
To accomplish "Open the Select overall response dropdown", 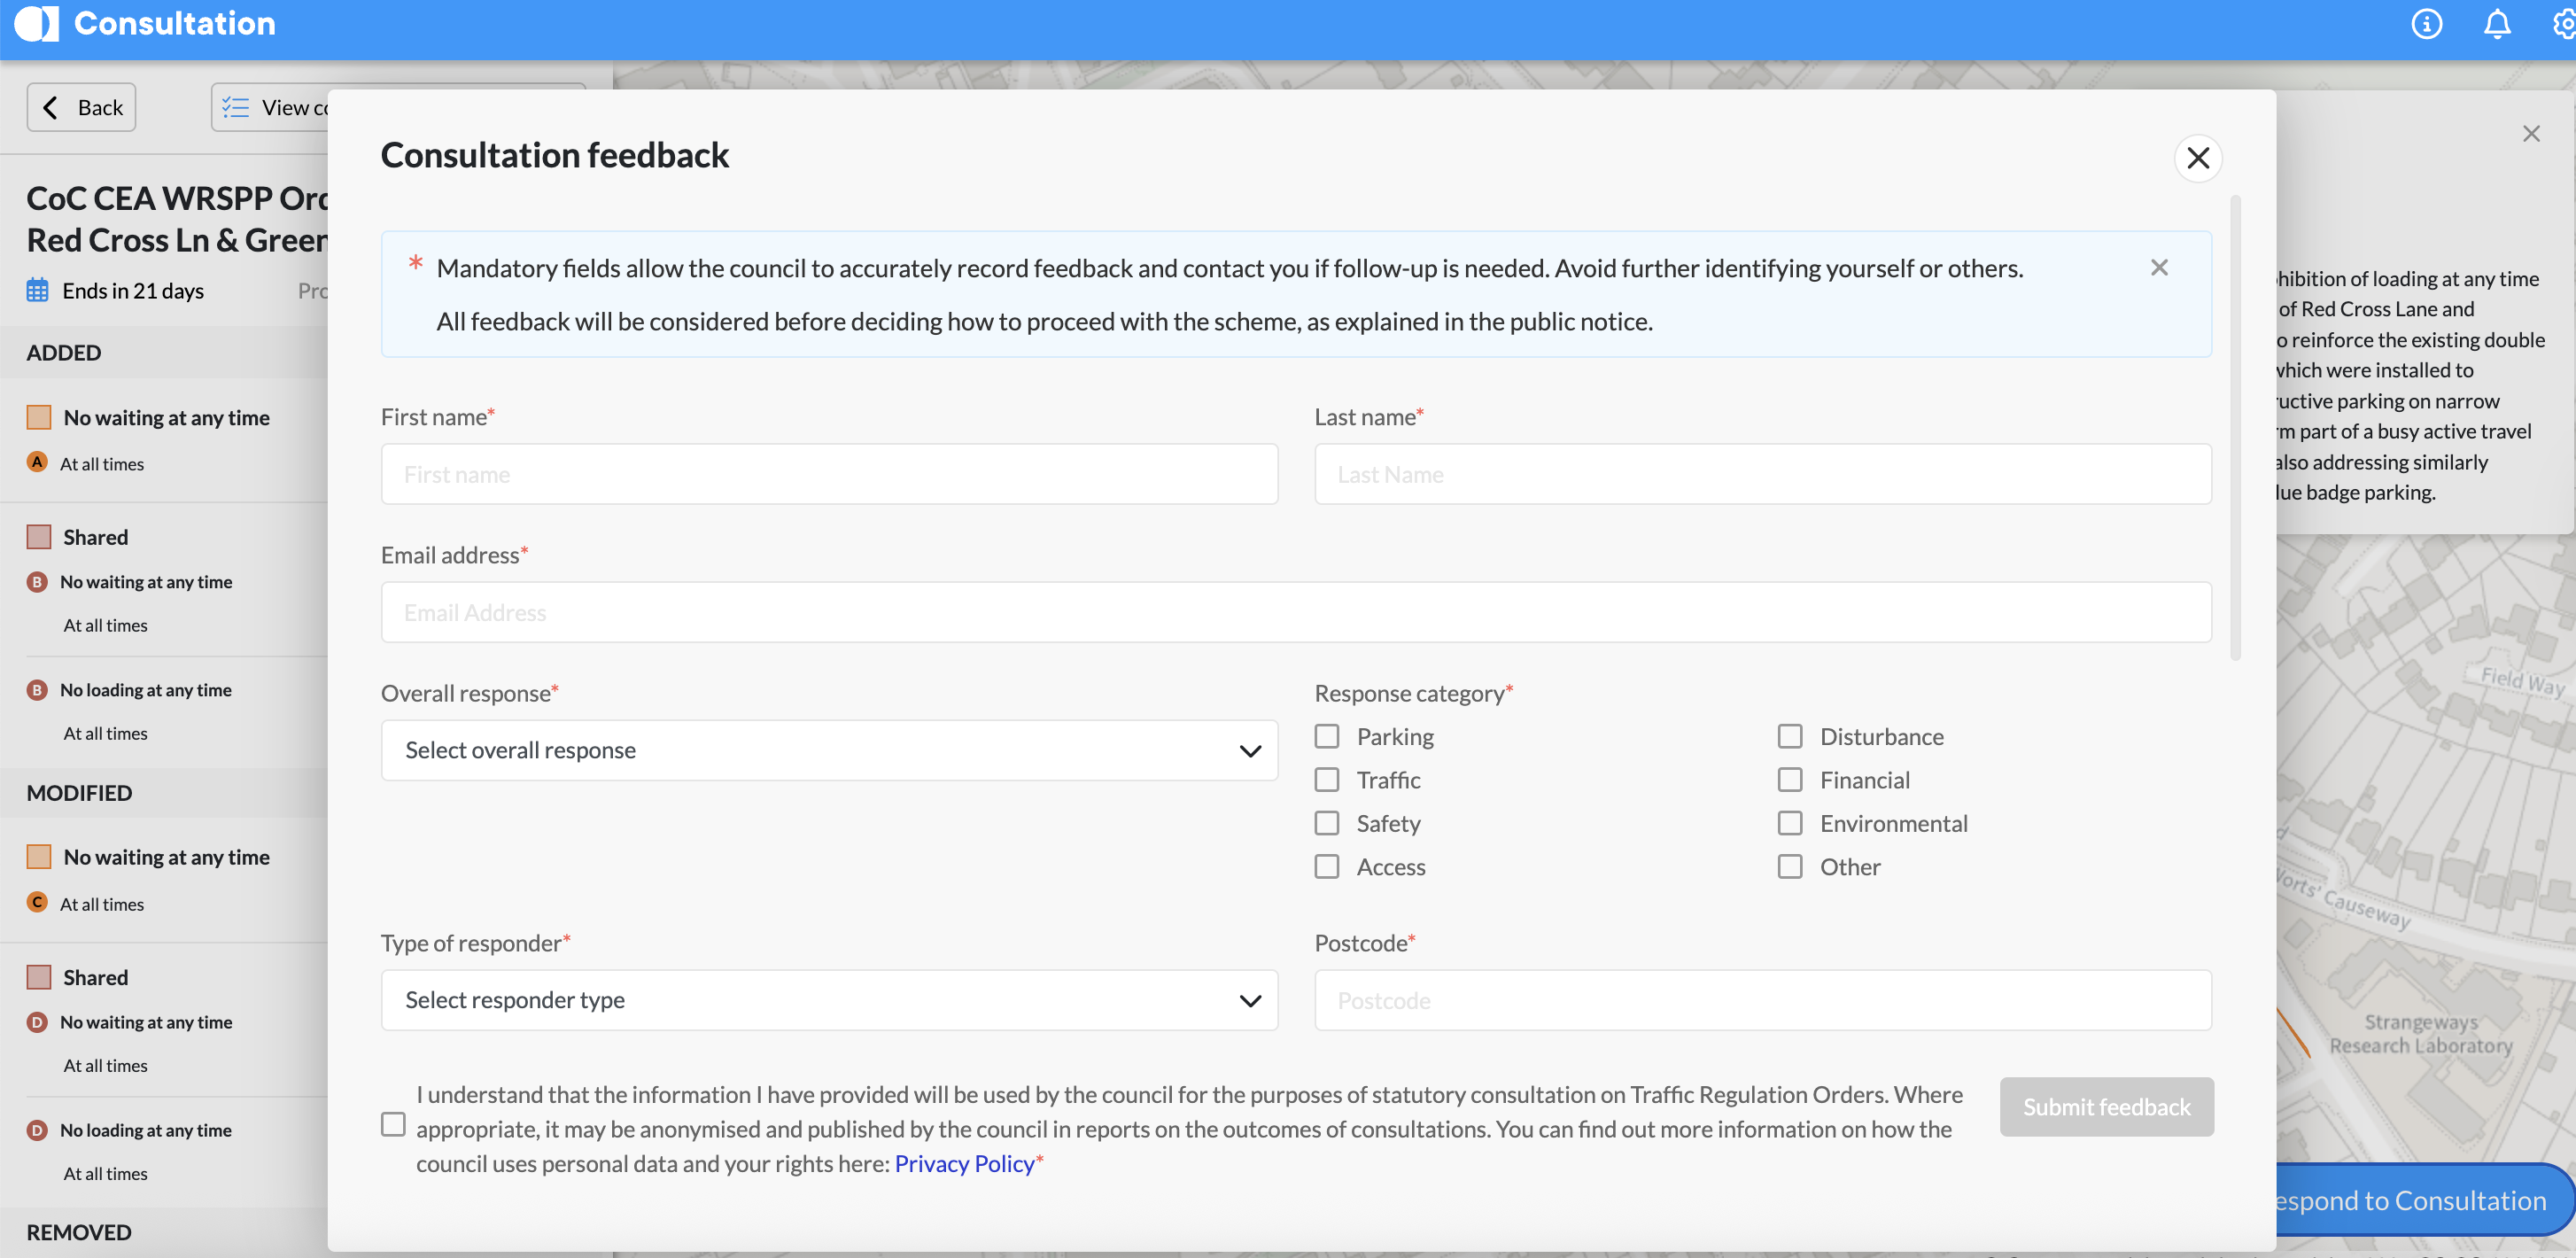I will click(x=829, y=750).
